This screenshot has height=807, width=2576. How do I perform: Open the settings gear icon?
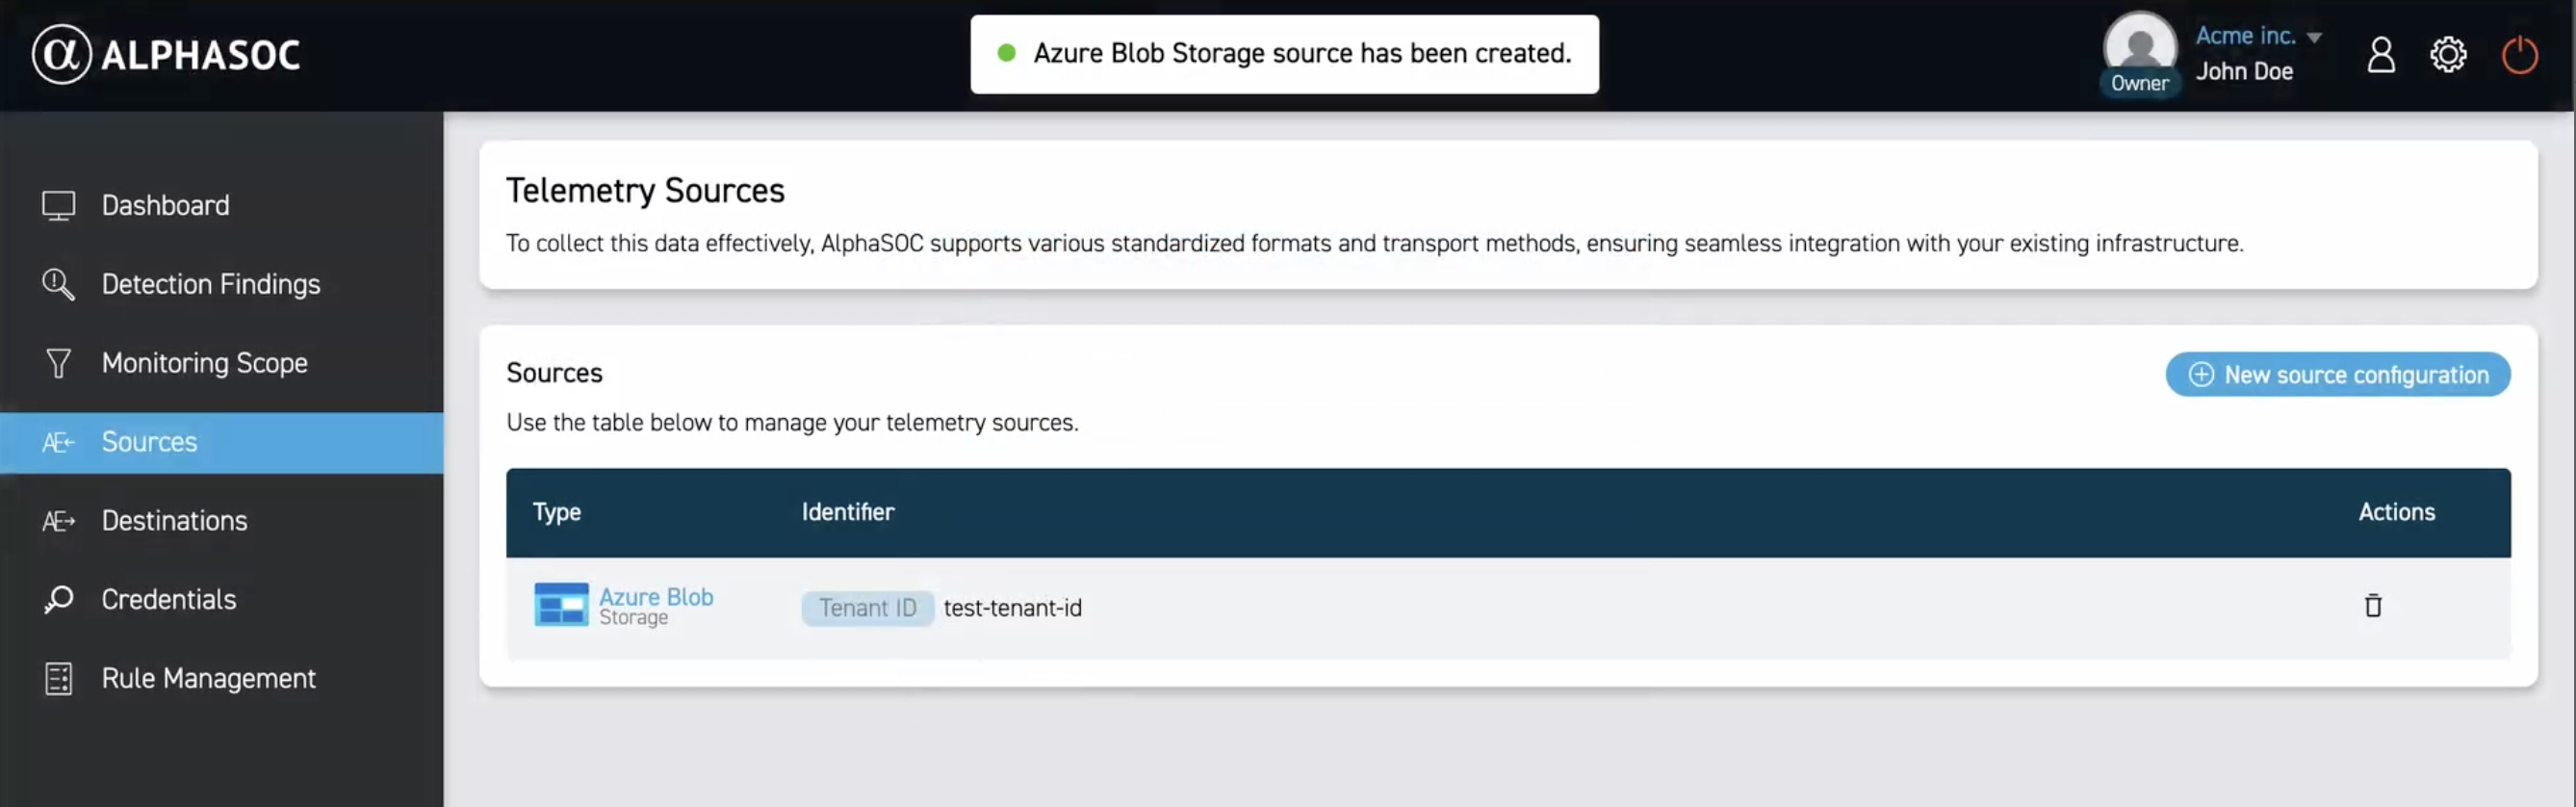tap(2449, 54)
